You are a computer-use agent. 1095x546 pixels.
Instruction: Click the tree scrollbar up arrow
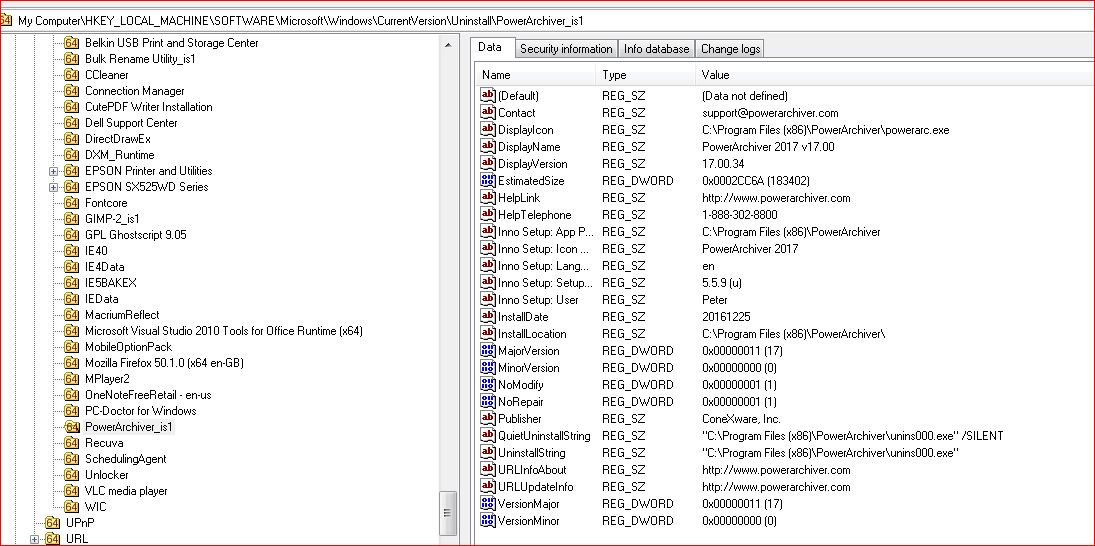(x=448, y=46)
